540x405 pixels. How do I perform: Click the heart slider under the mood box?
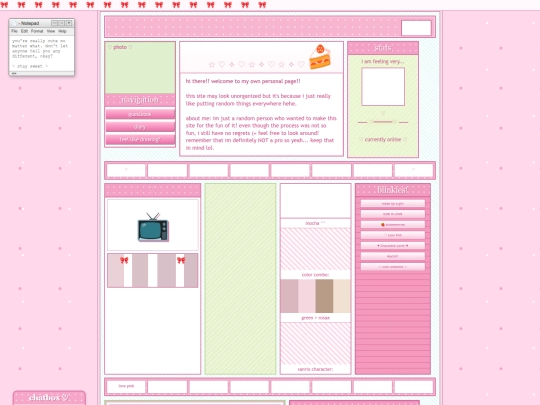[x=383, y=122]
